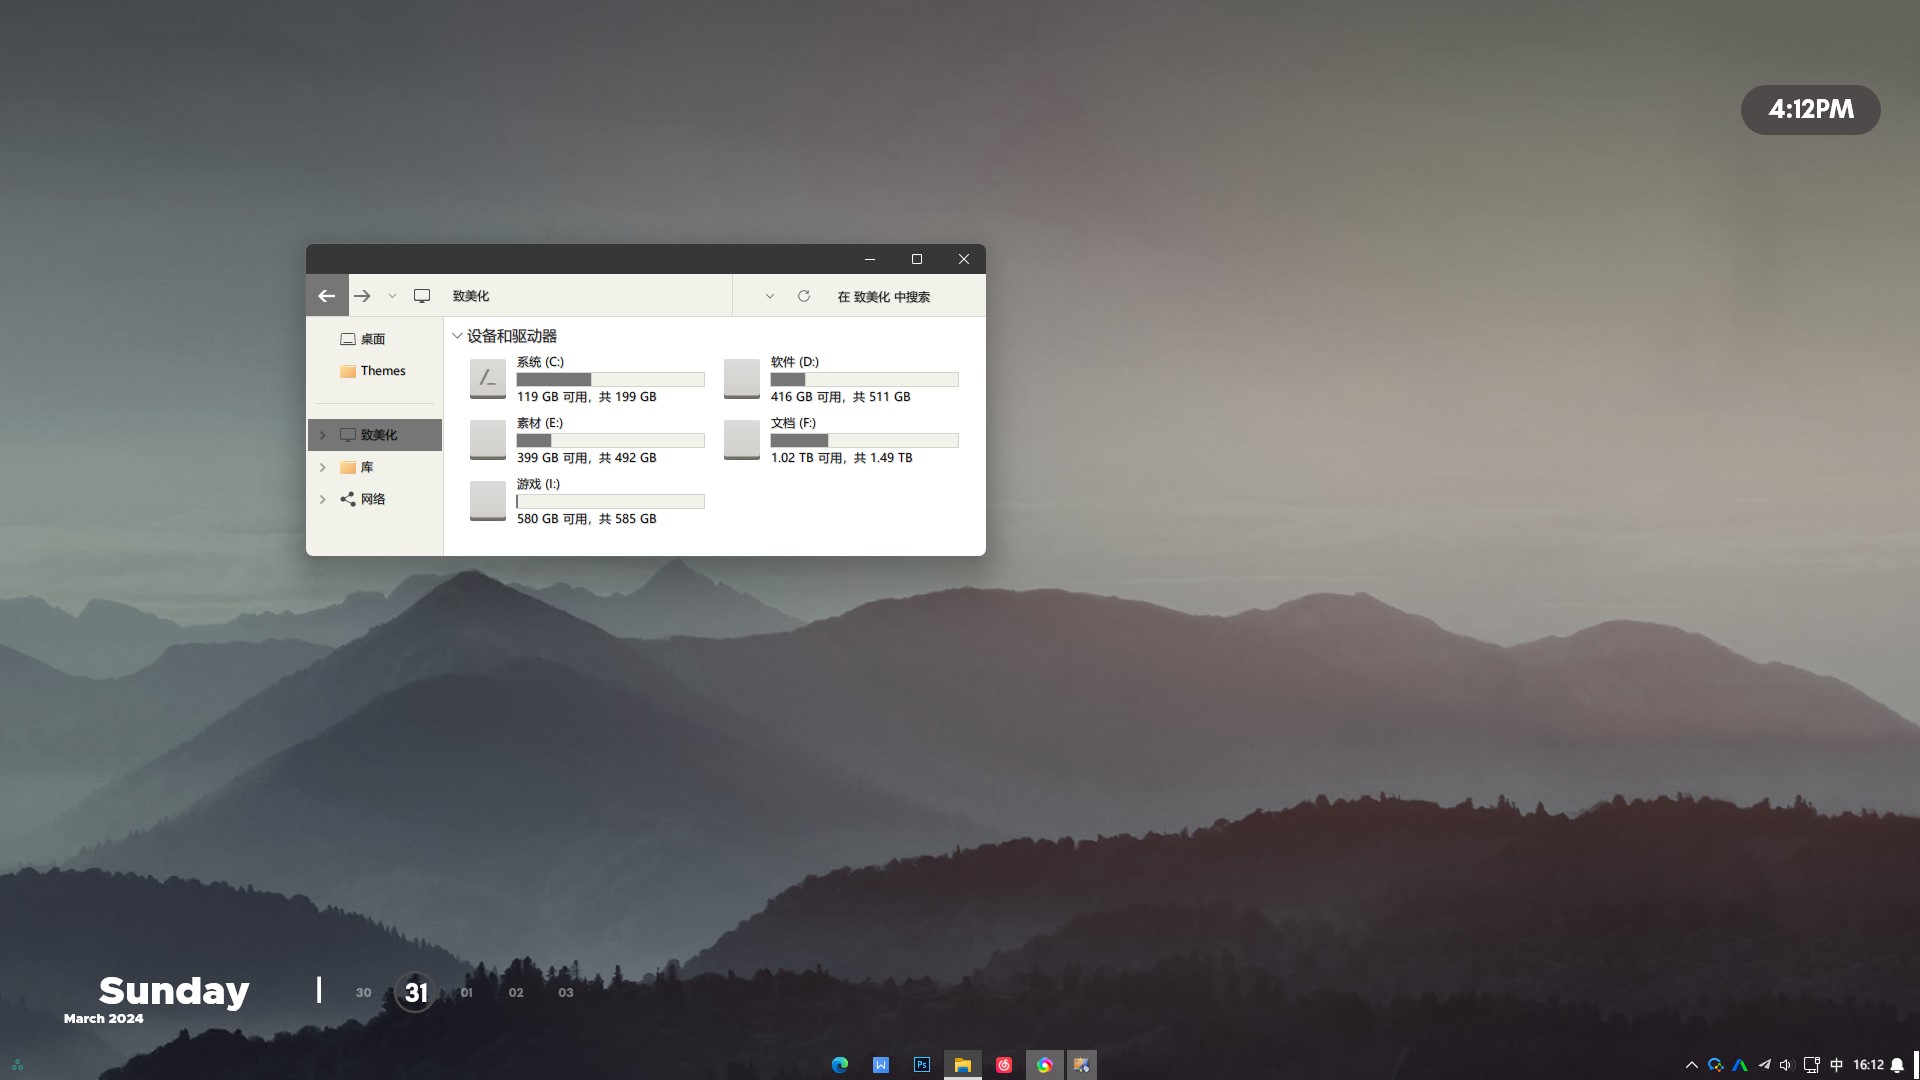Click the 文档 (F:) usage bar
The image size is (1920, 1080).
click(864, 441)
